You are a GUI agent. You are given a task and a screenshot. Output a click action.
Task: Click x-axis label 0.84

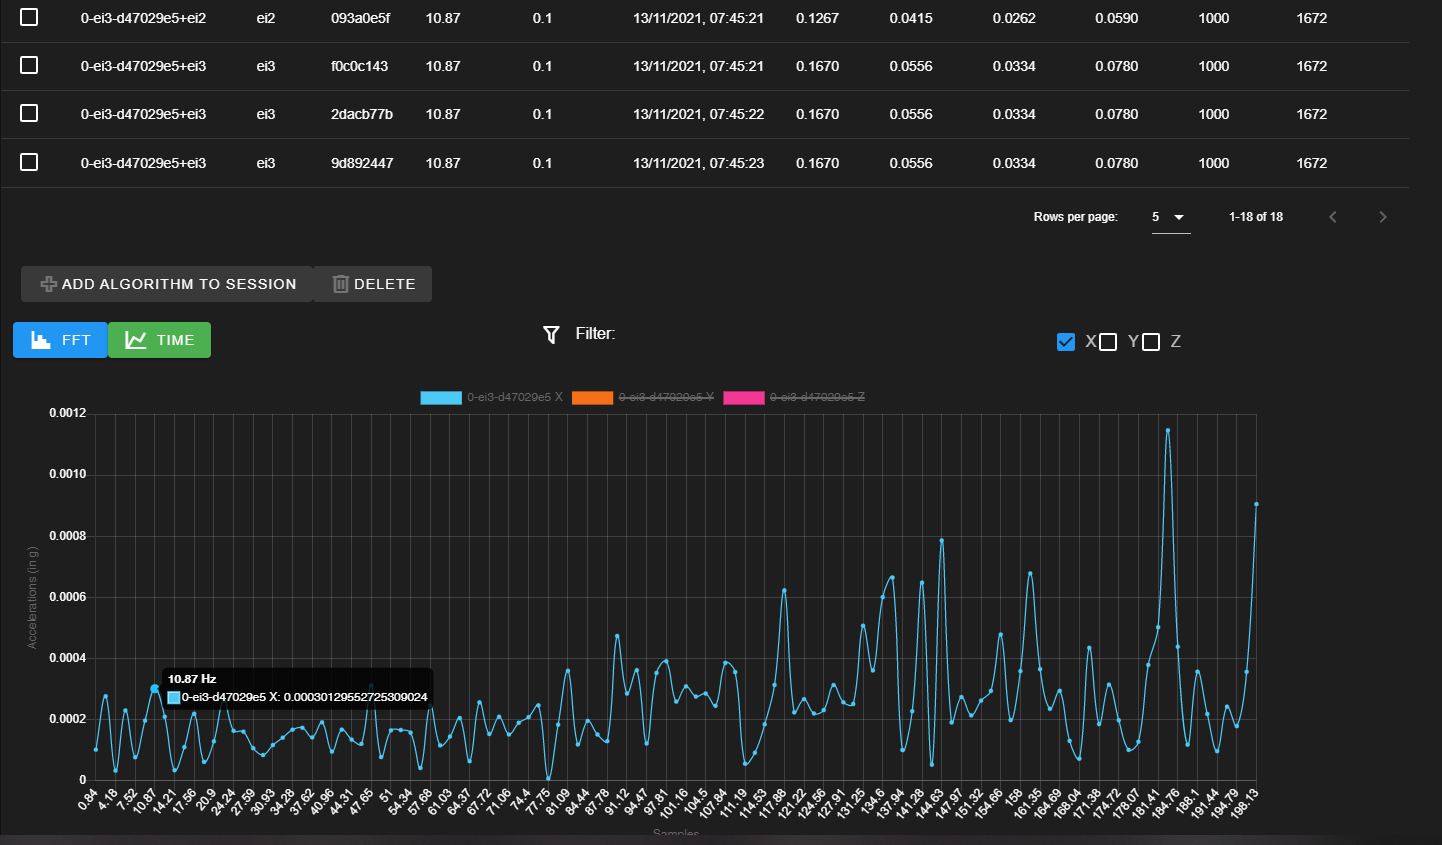click(x=86, y=800)
